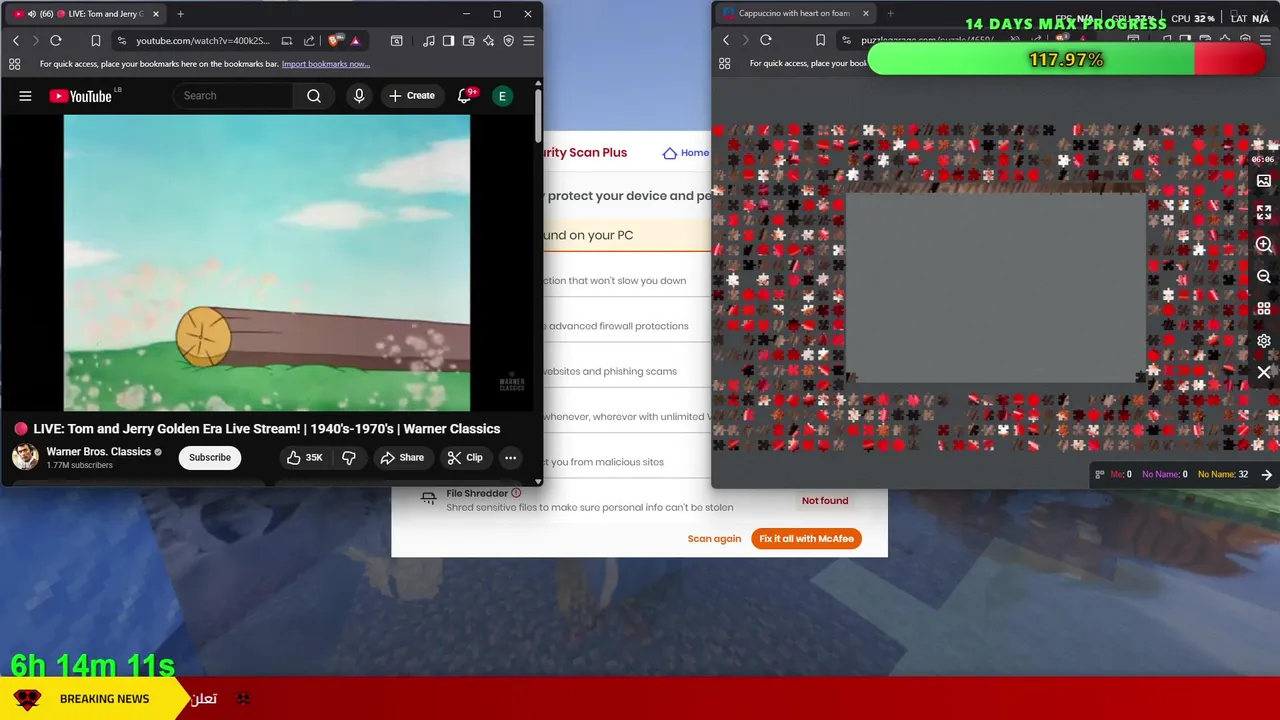Close the Cappuccino puzzle tab
The width and height of the screenshot is (1280, 720).
click(x=866, y=13)
